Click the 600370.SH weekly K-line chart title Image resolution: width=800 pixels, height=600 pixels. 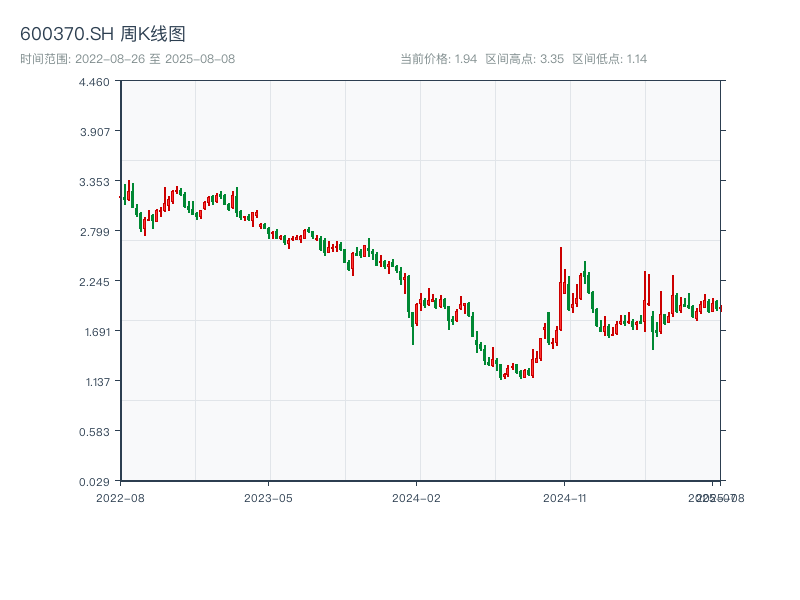[x=103, y=35]
